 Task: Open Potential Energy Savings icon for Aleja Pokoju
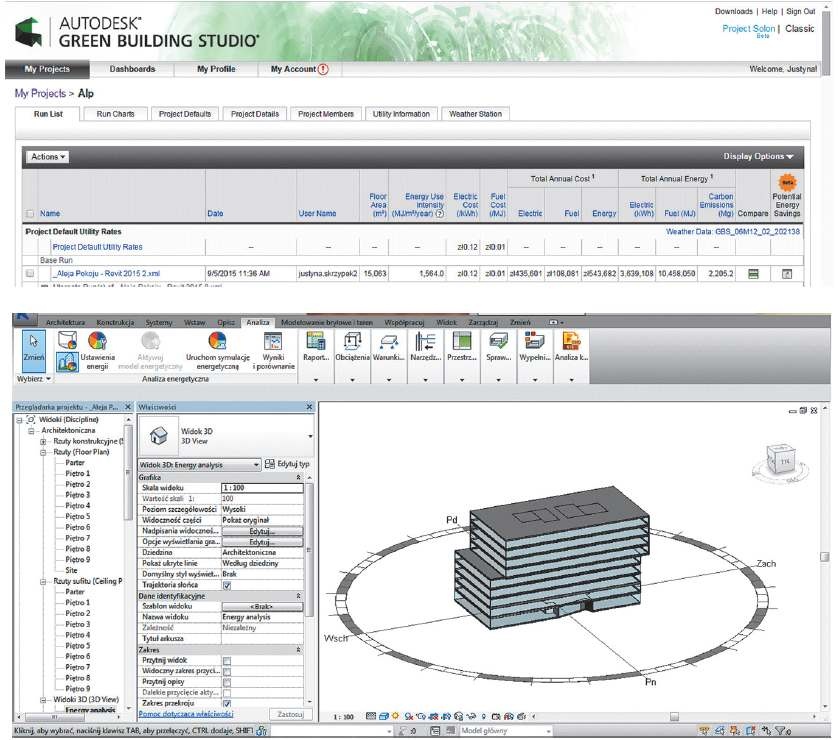[787, 274]
